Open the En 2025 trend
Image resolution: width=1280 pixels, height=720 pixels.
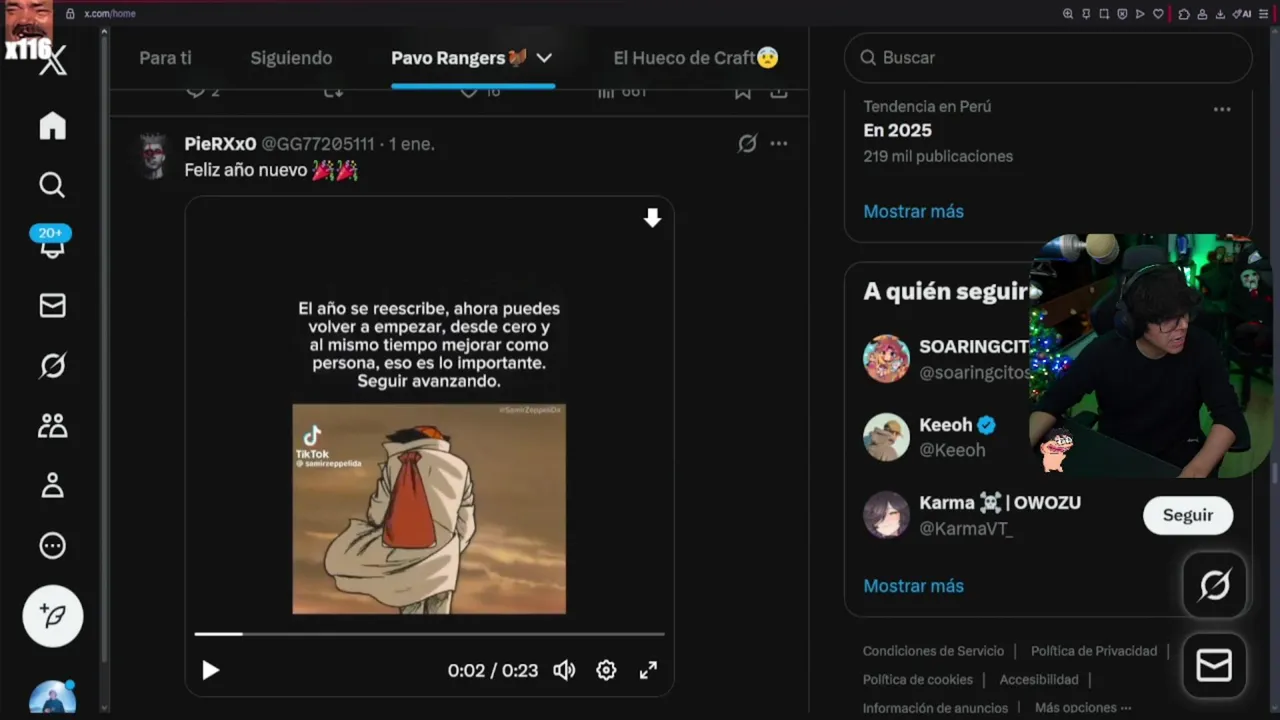(x=898, y=130)
